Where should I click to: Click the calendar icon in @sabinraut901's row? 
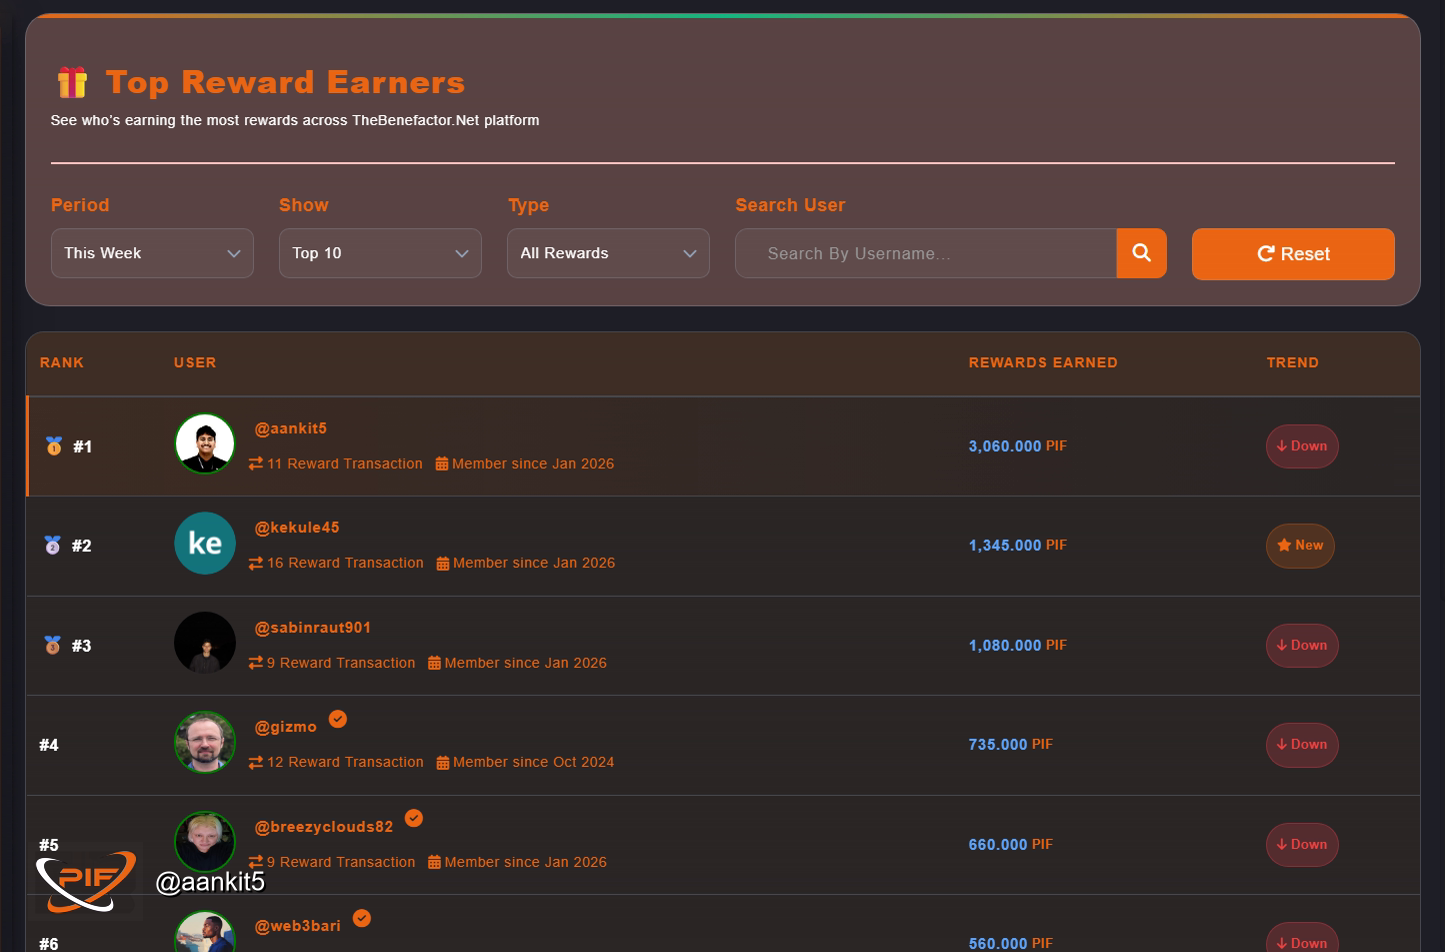434,662
